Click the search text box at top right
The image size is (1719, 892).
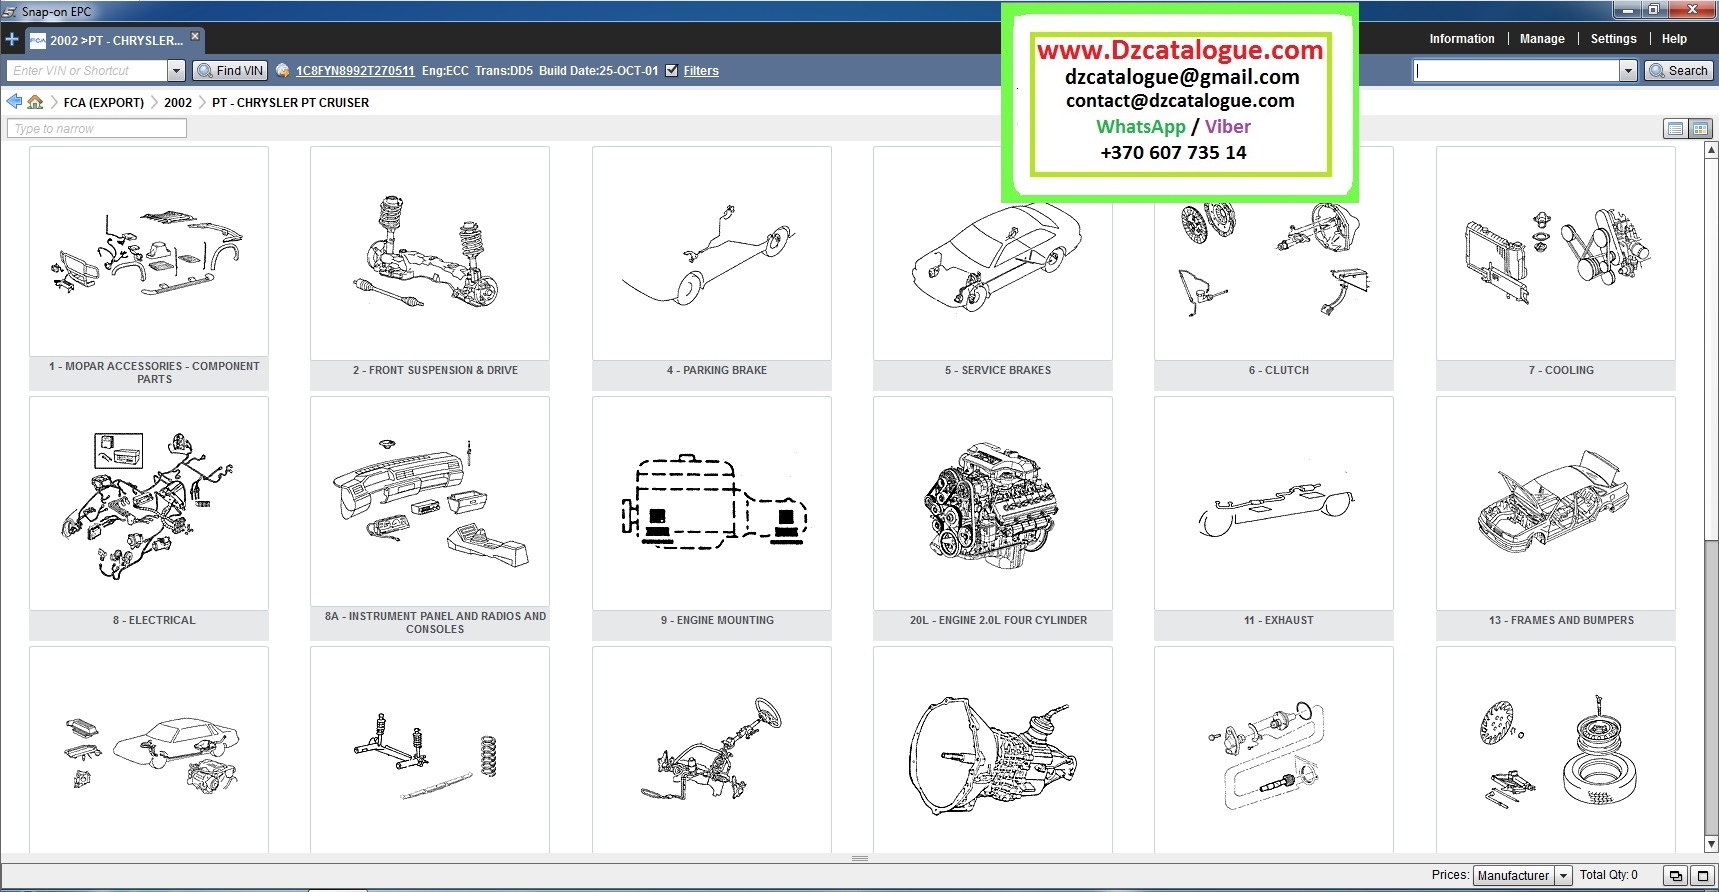[1516, 71]
